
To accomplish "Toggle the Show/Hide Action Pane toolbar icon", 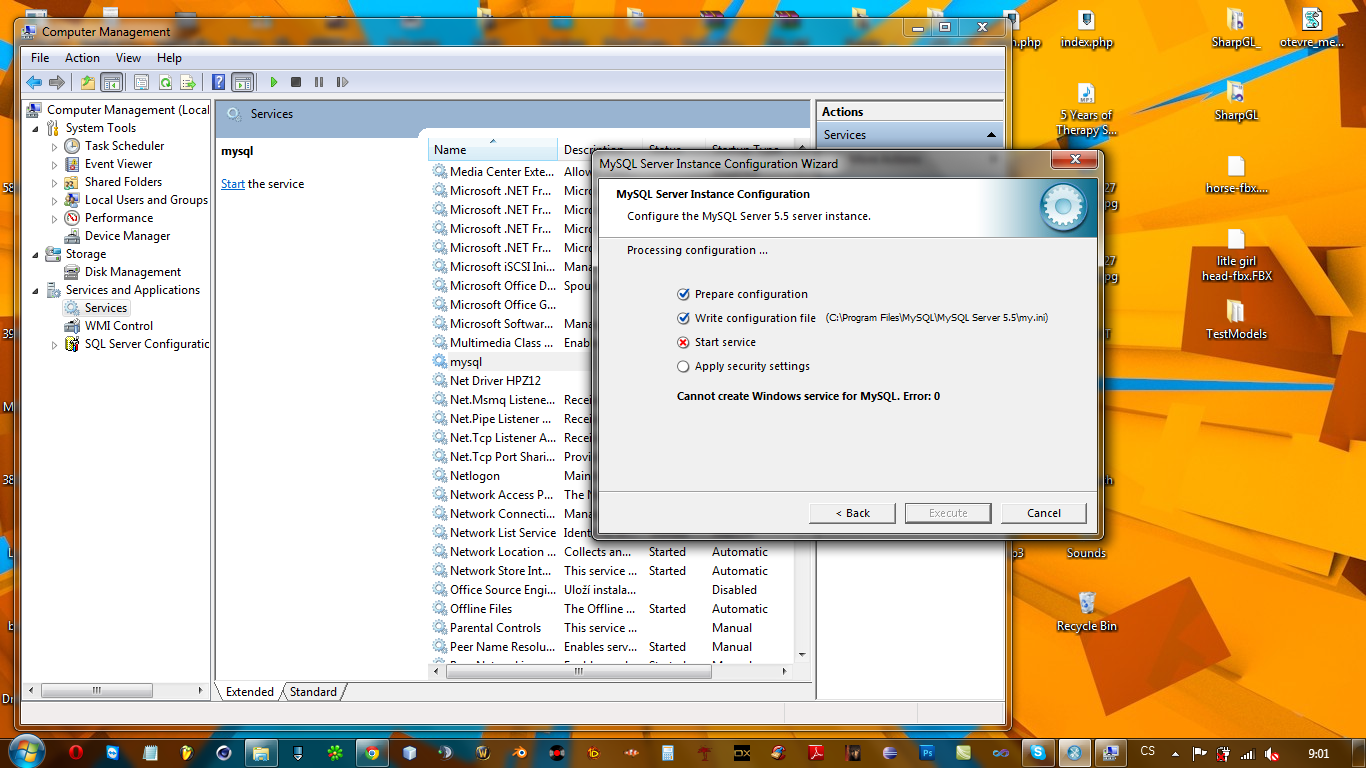I will click(242, 82).
